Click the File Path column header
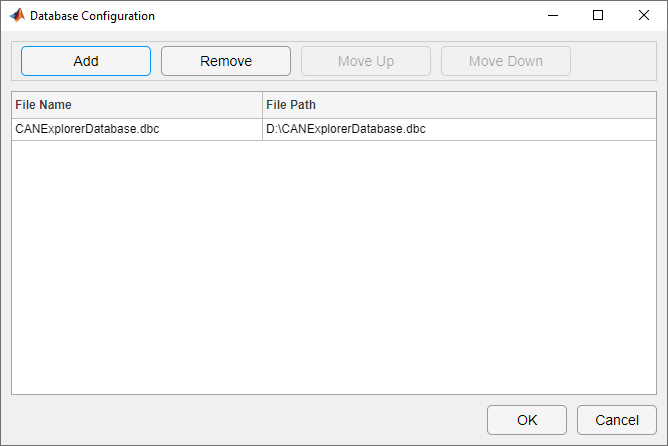Screen dimensions: 668x446 [459, 105]
